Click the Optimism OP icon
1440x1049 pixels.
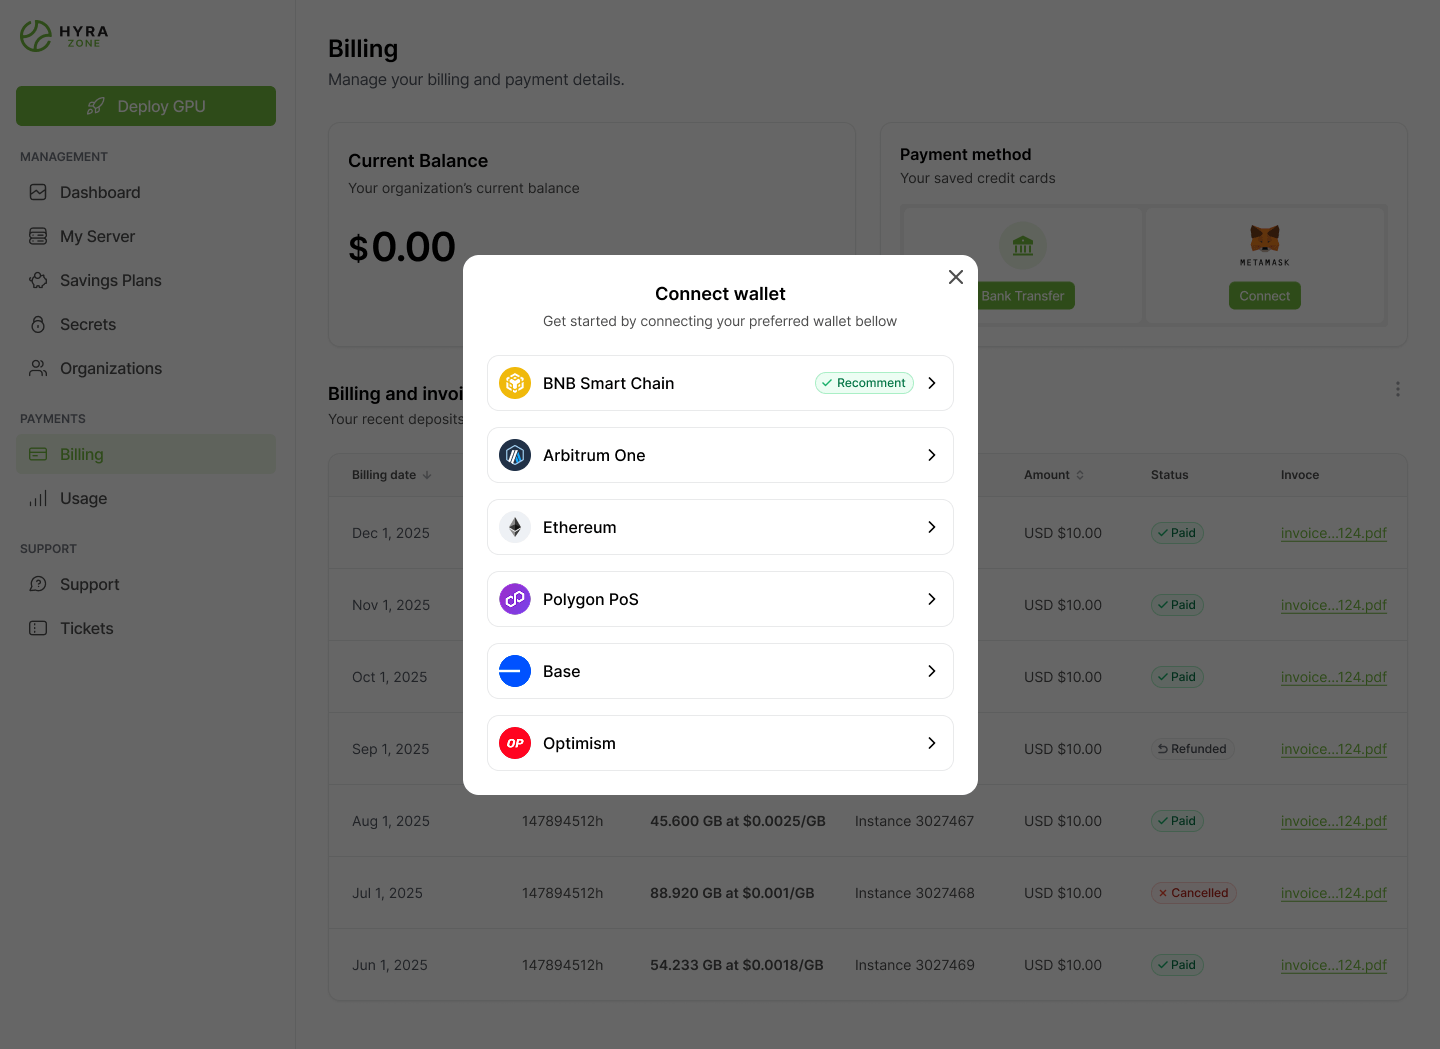[515, 743]
